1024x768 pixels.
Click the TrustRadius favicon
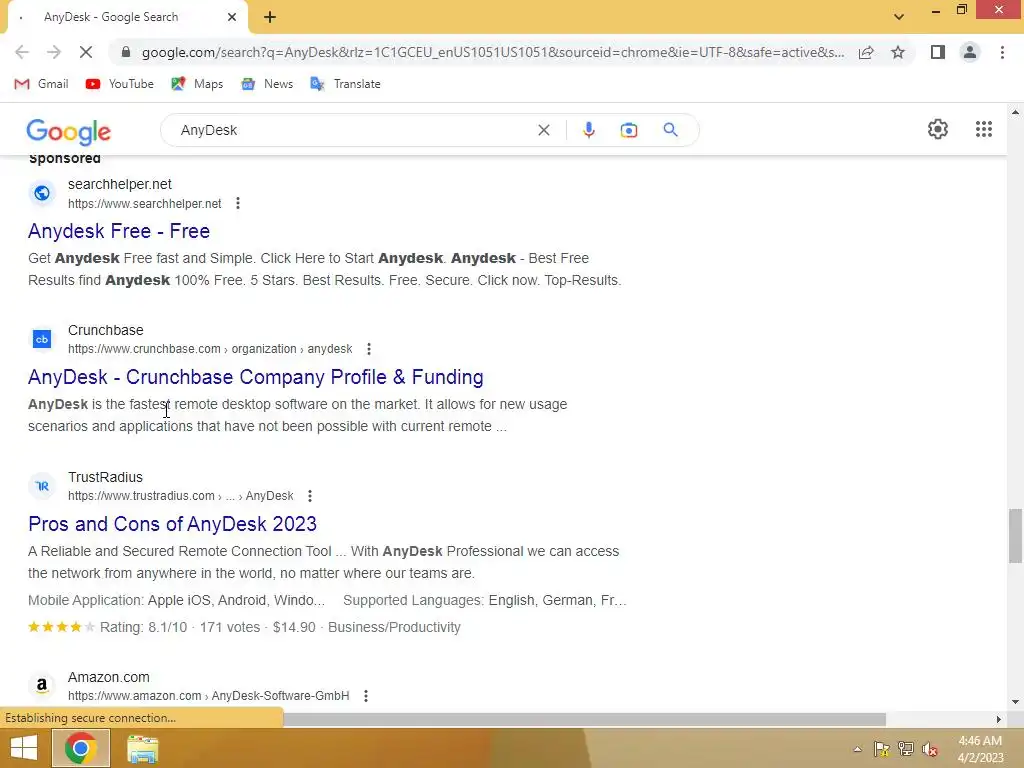coord(42,486)
